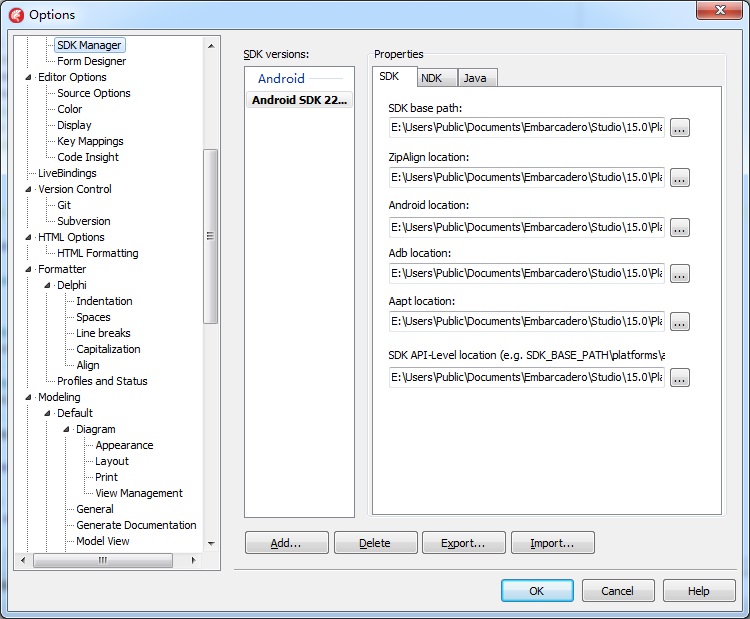The image size is (750, 619).
Task: Collapse the Formatter tree node
Action: [28, 269]
